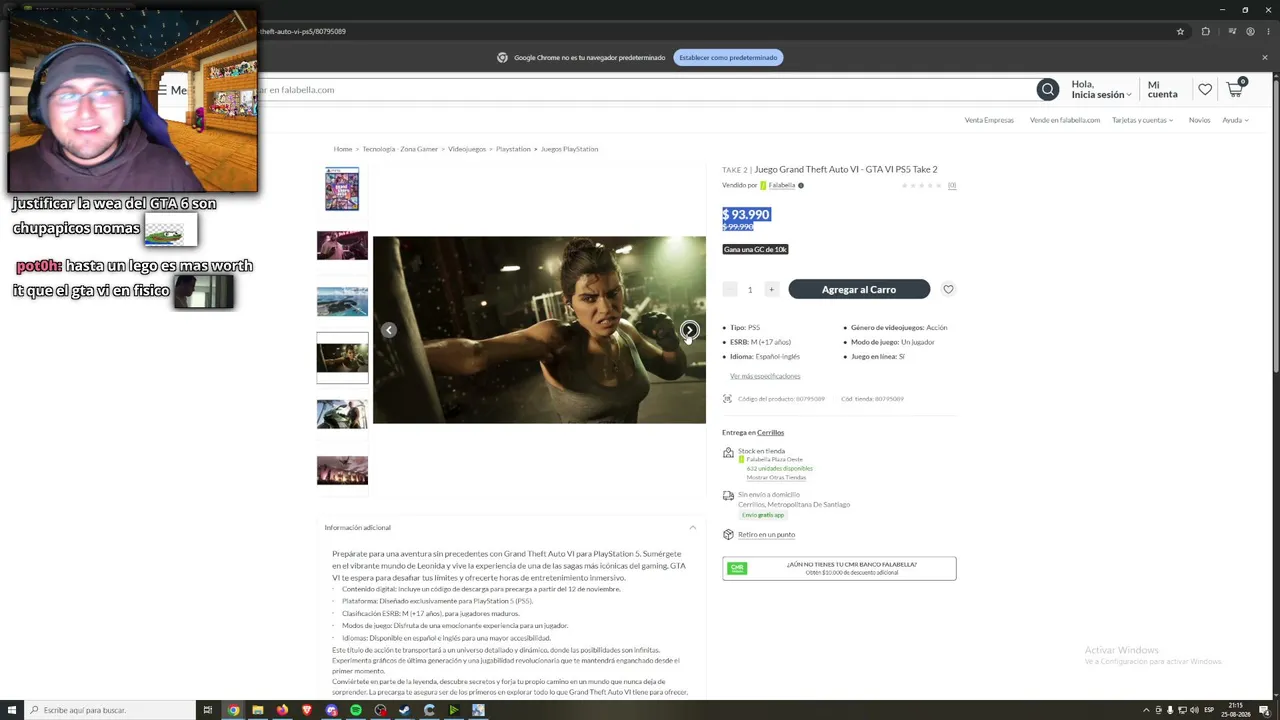Launch Brave browser from the taskbar

[307, 710]
